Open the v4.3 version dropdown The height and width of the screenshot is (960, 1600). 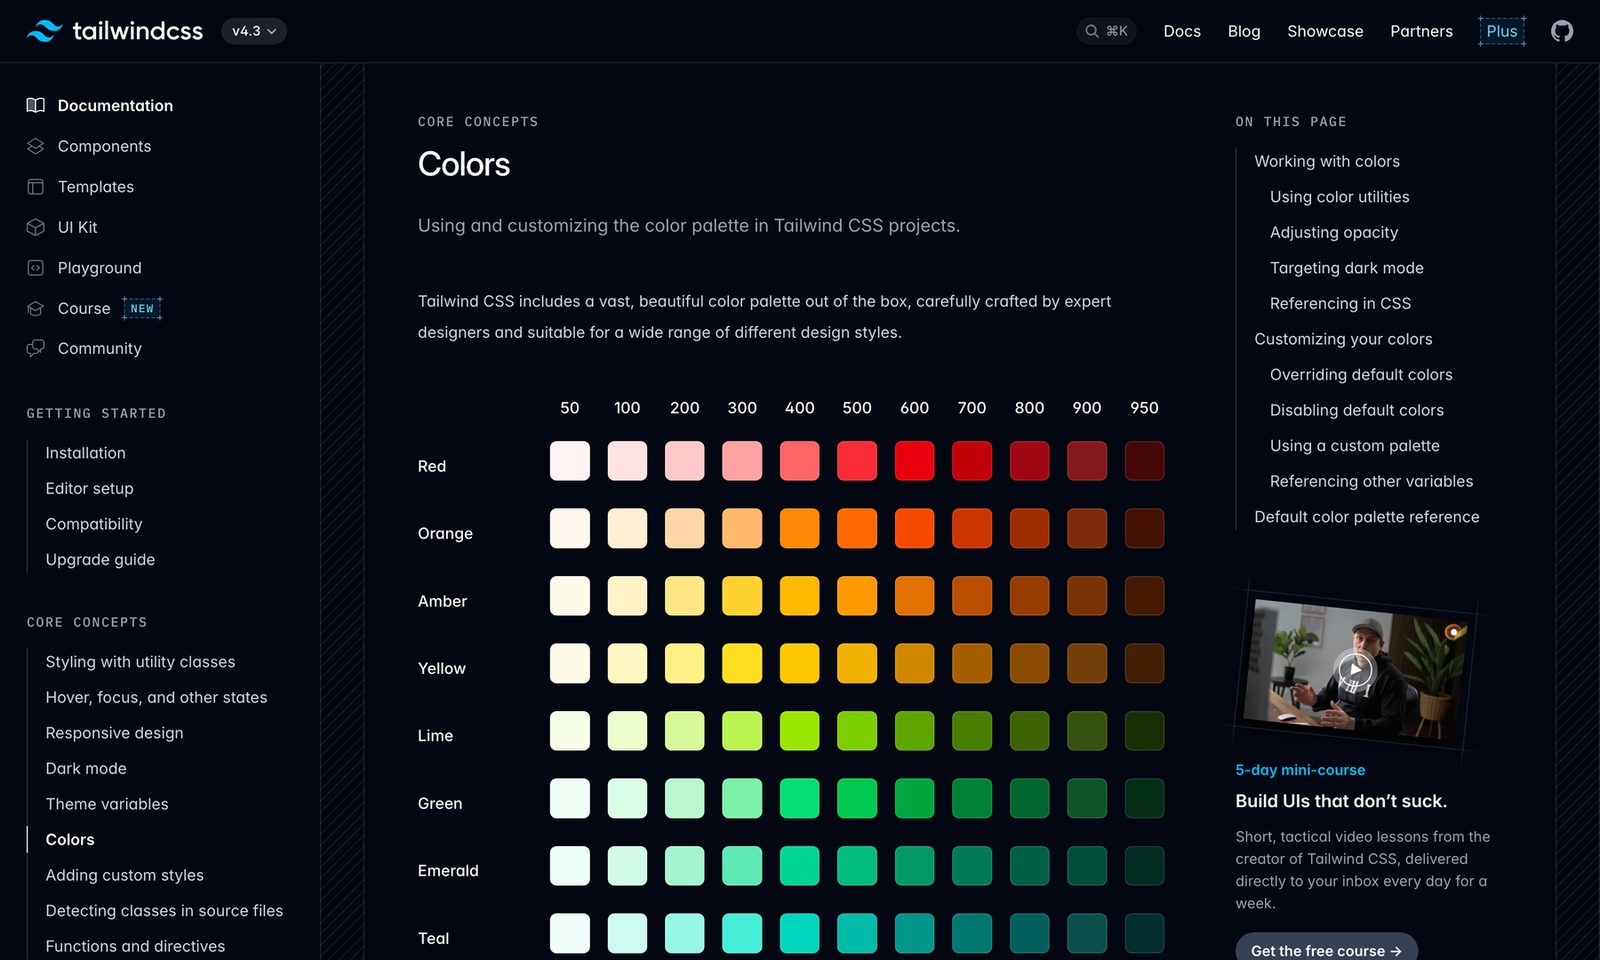tap(254, 31)
